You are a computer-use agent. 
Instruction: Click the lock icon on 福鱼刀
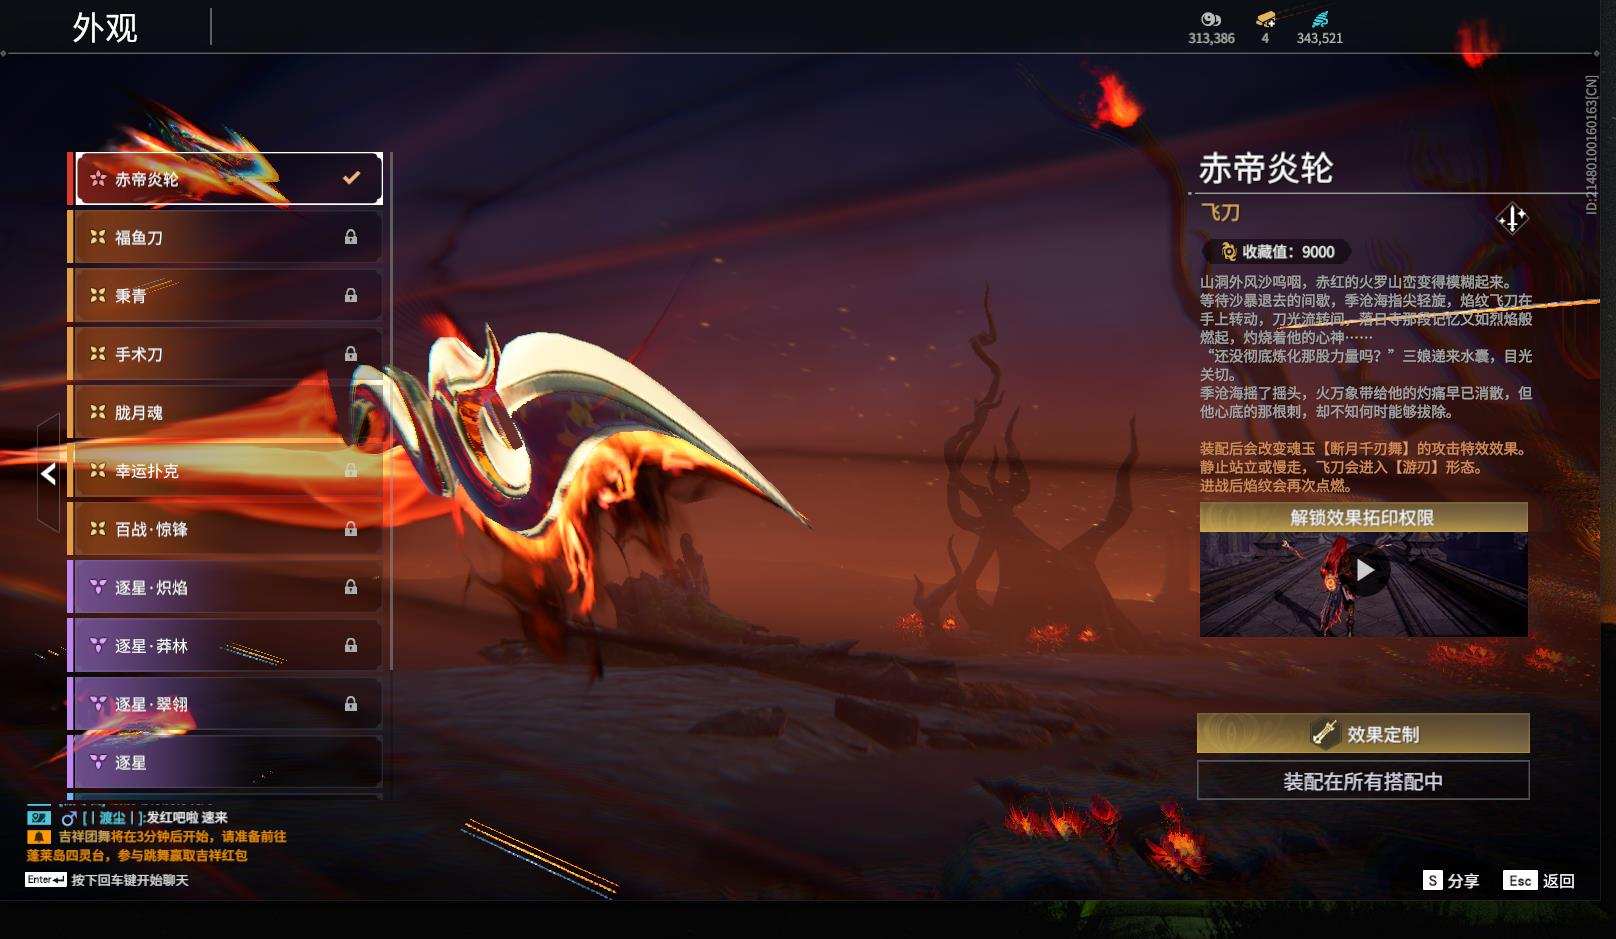351,237
